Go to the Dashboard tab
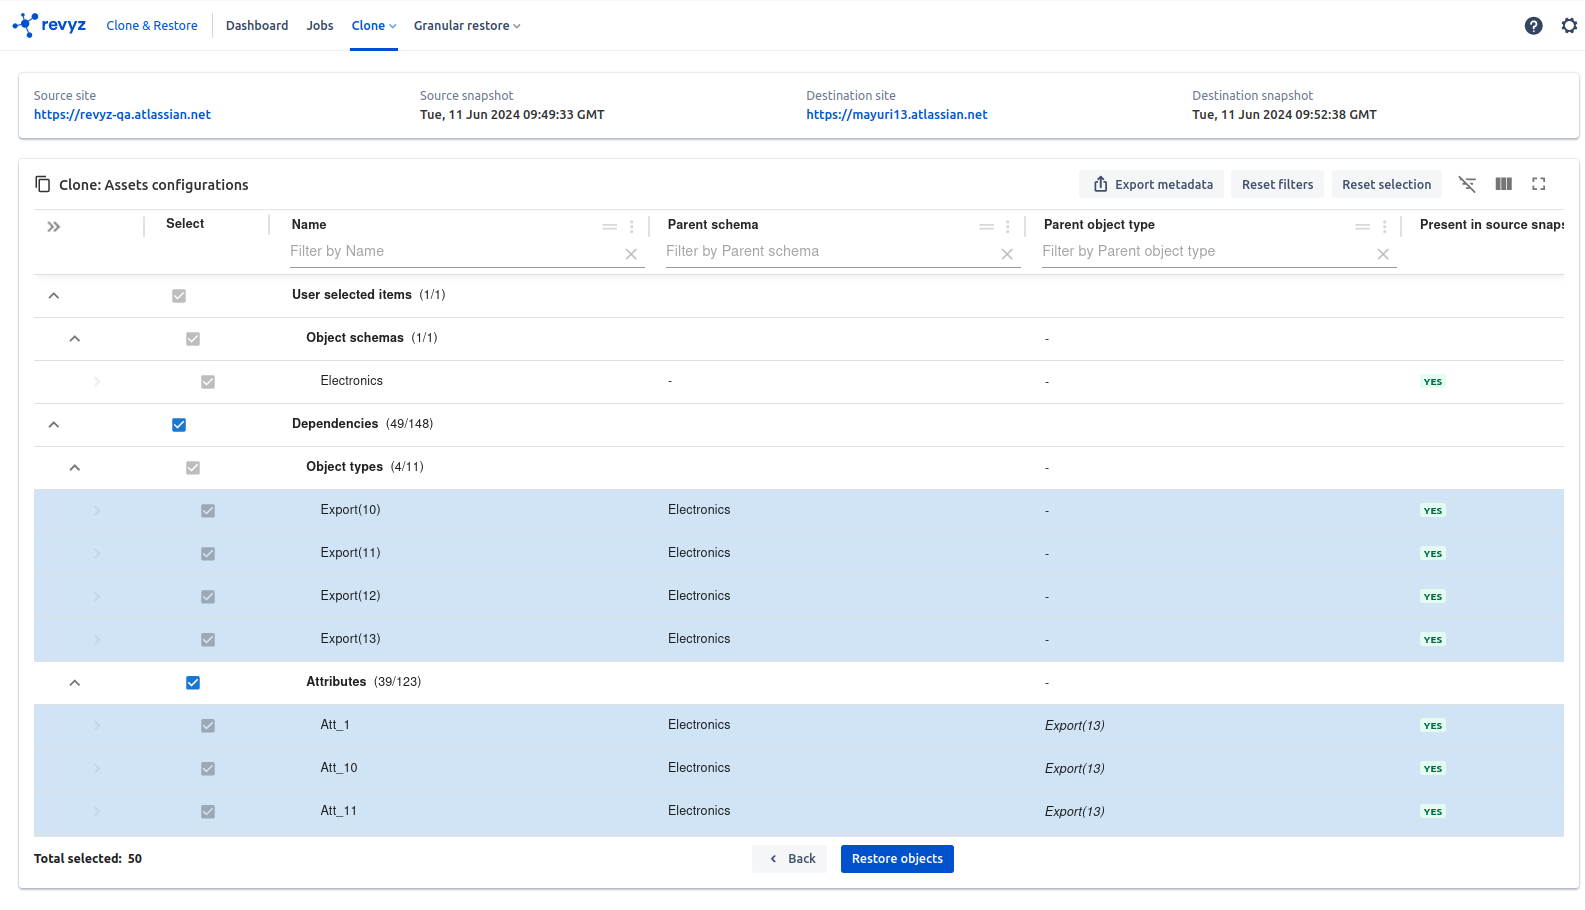The image size is (1585, 910). pos(257,26)
